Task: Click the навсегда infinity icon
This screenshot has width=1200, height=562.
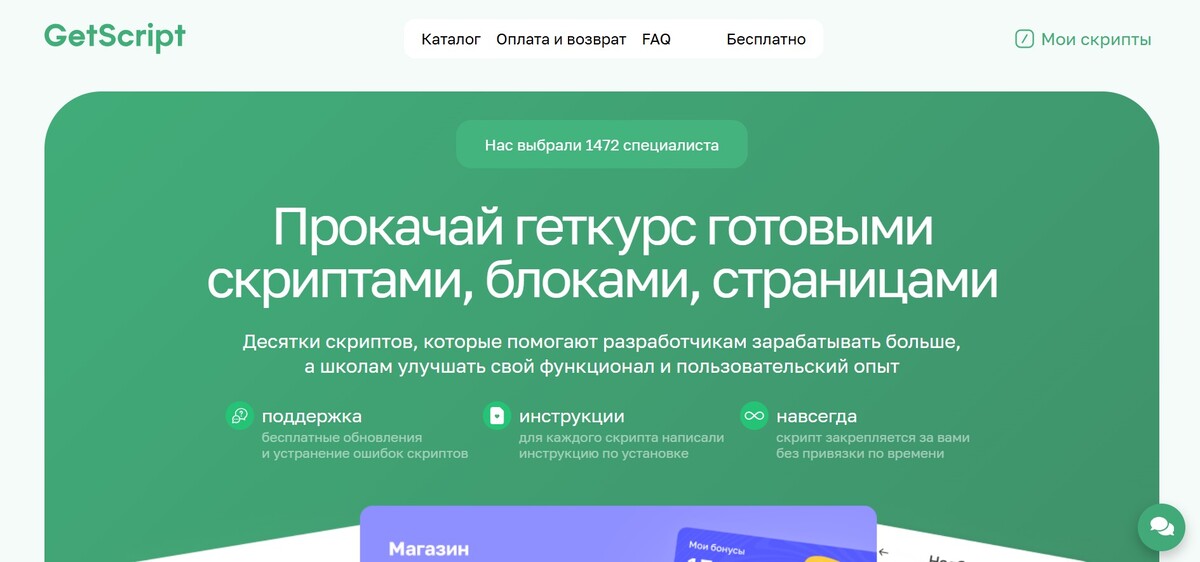Action: coord(754,415)
